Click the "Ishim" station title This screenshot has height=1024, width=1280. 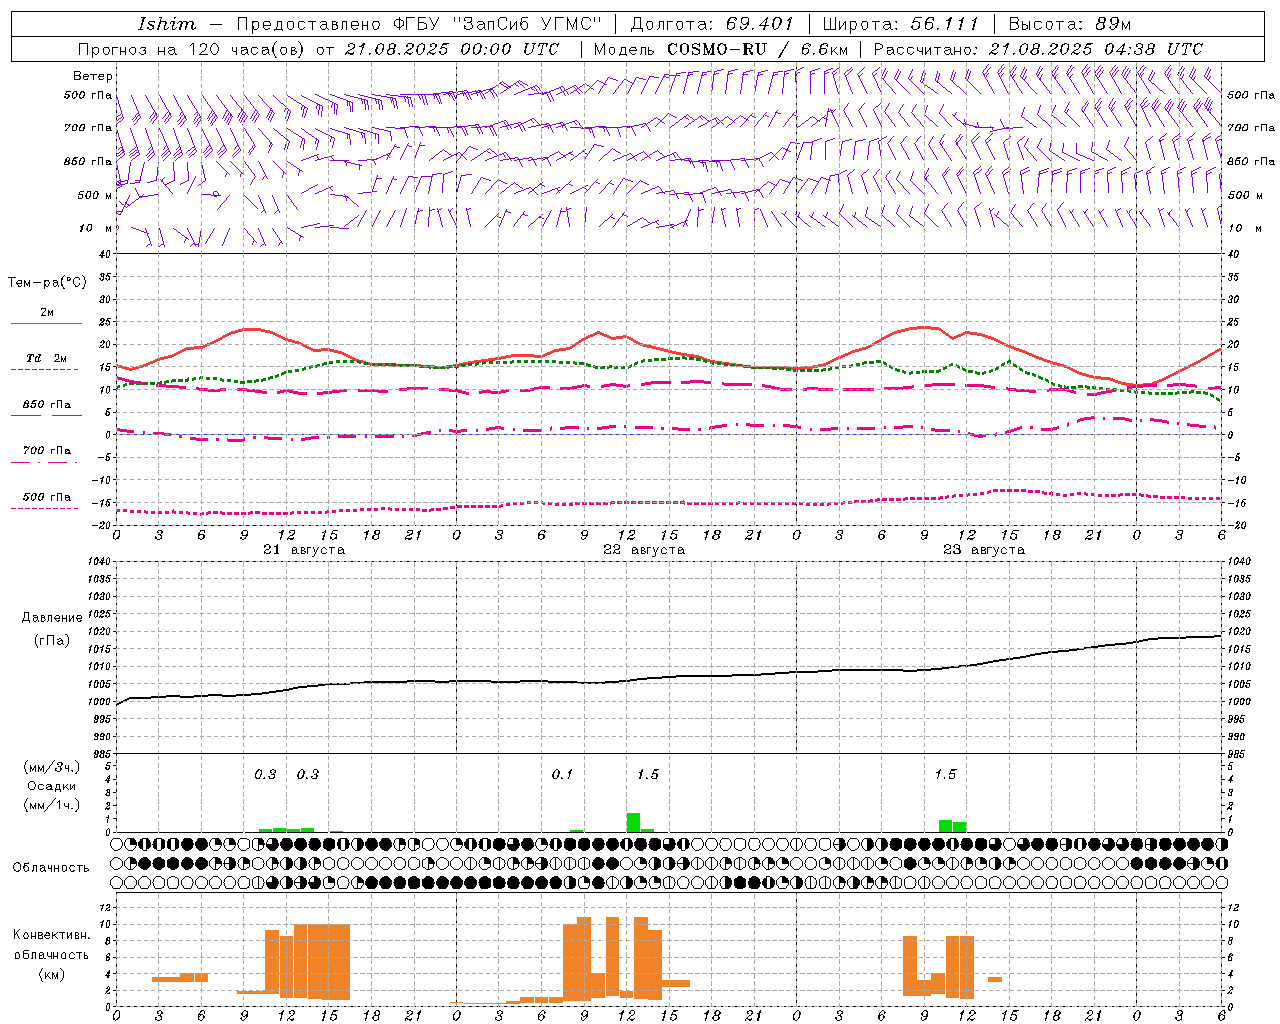pos(167,24)
